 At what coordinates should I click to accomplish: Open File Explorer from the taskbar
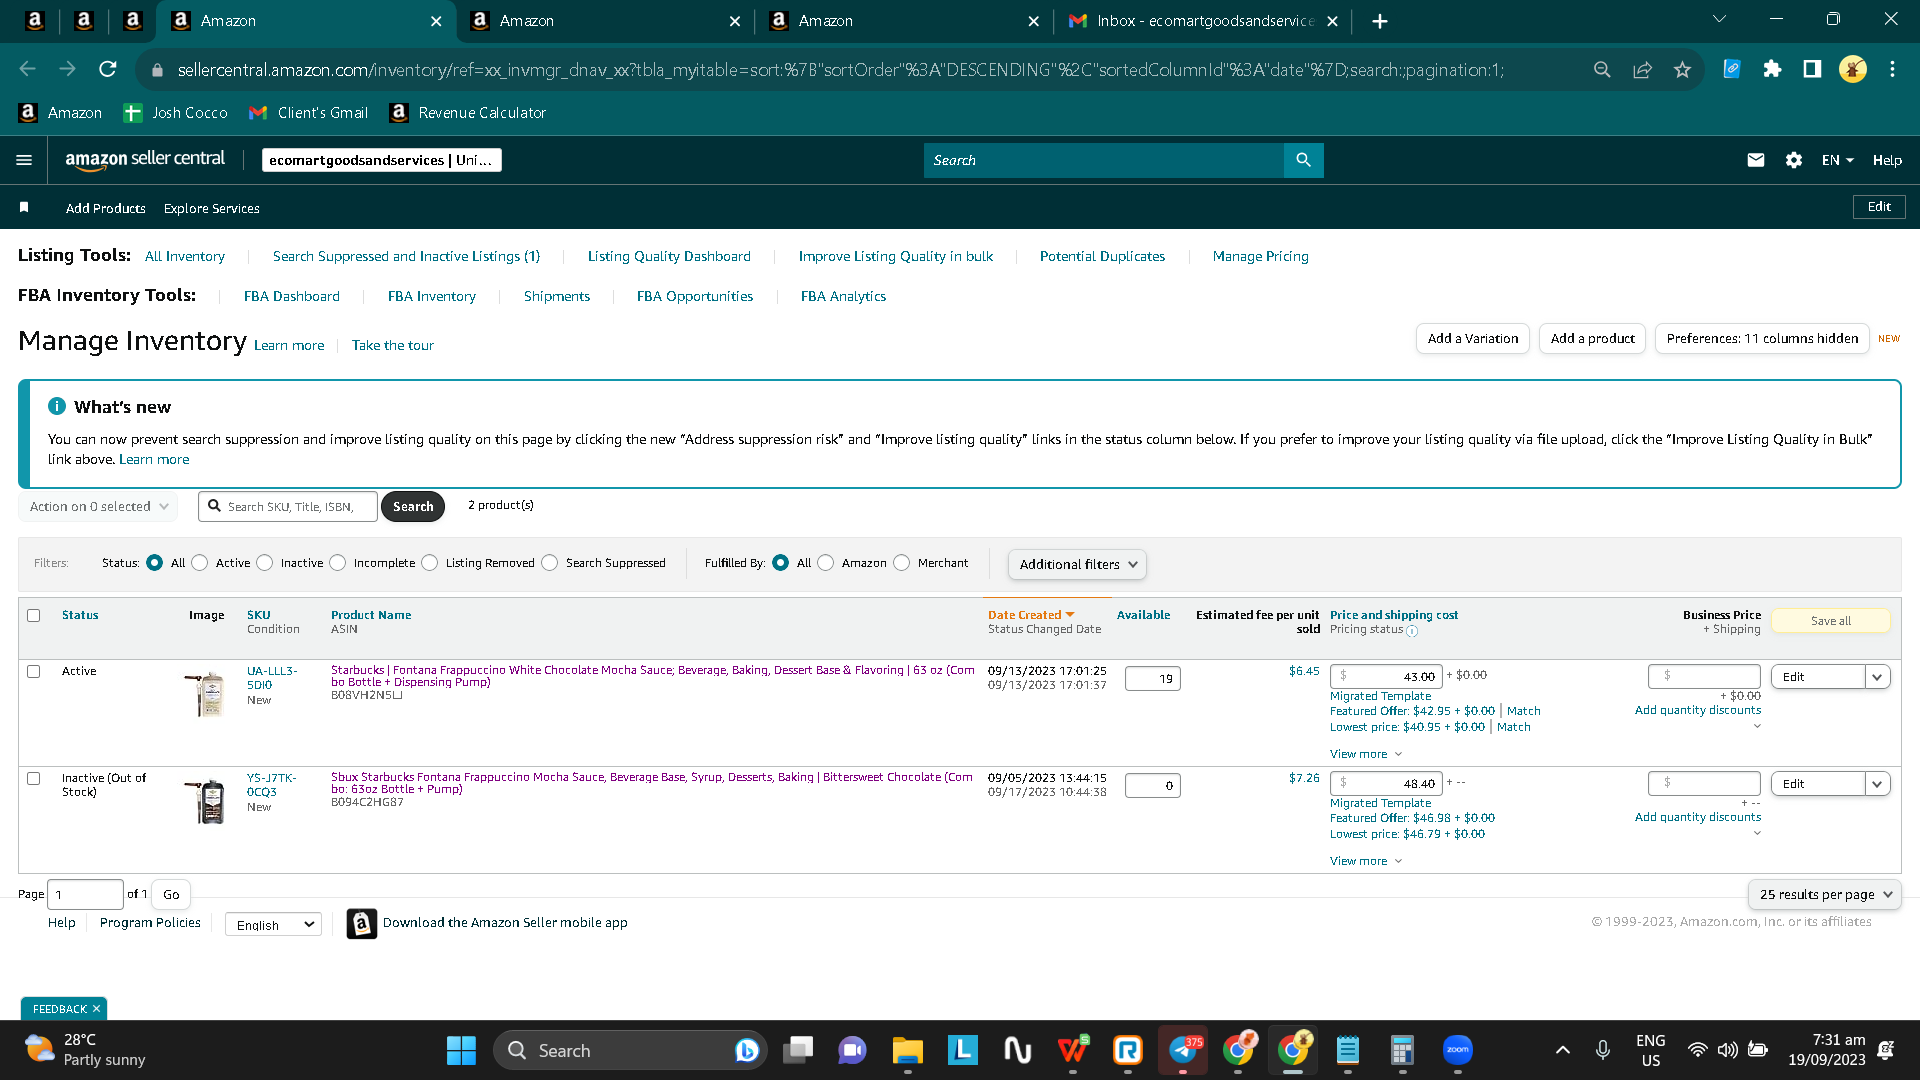click(907, 1050)
